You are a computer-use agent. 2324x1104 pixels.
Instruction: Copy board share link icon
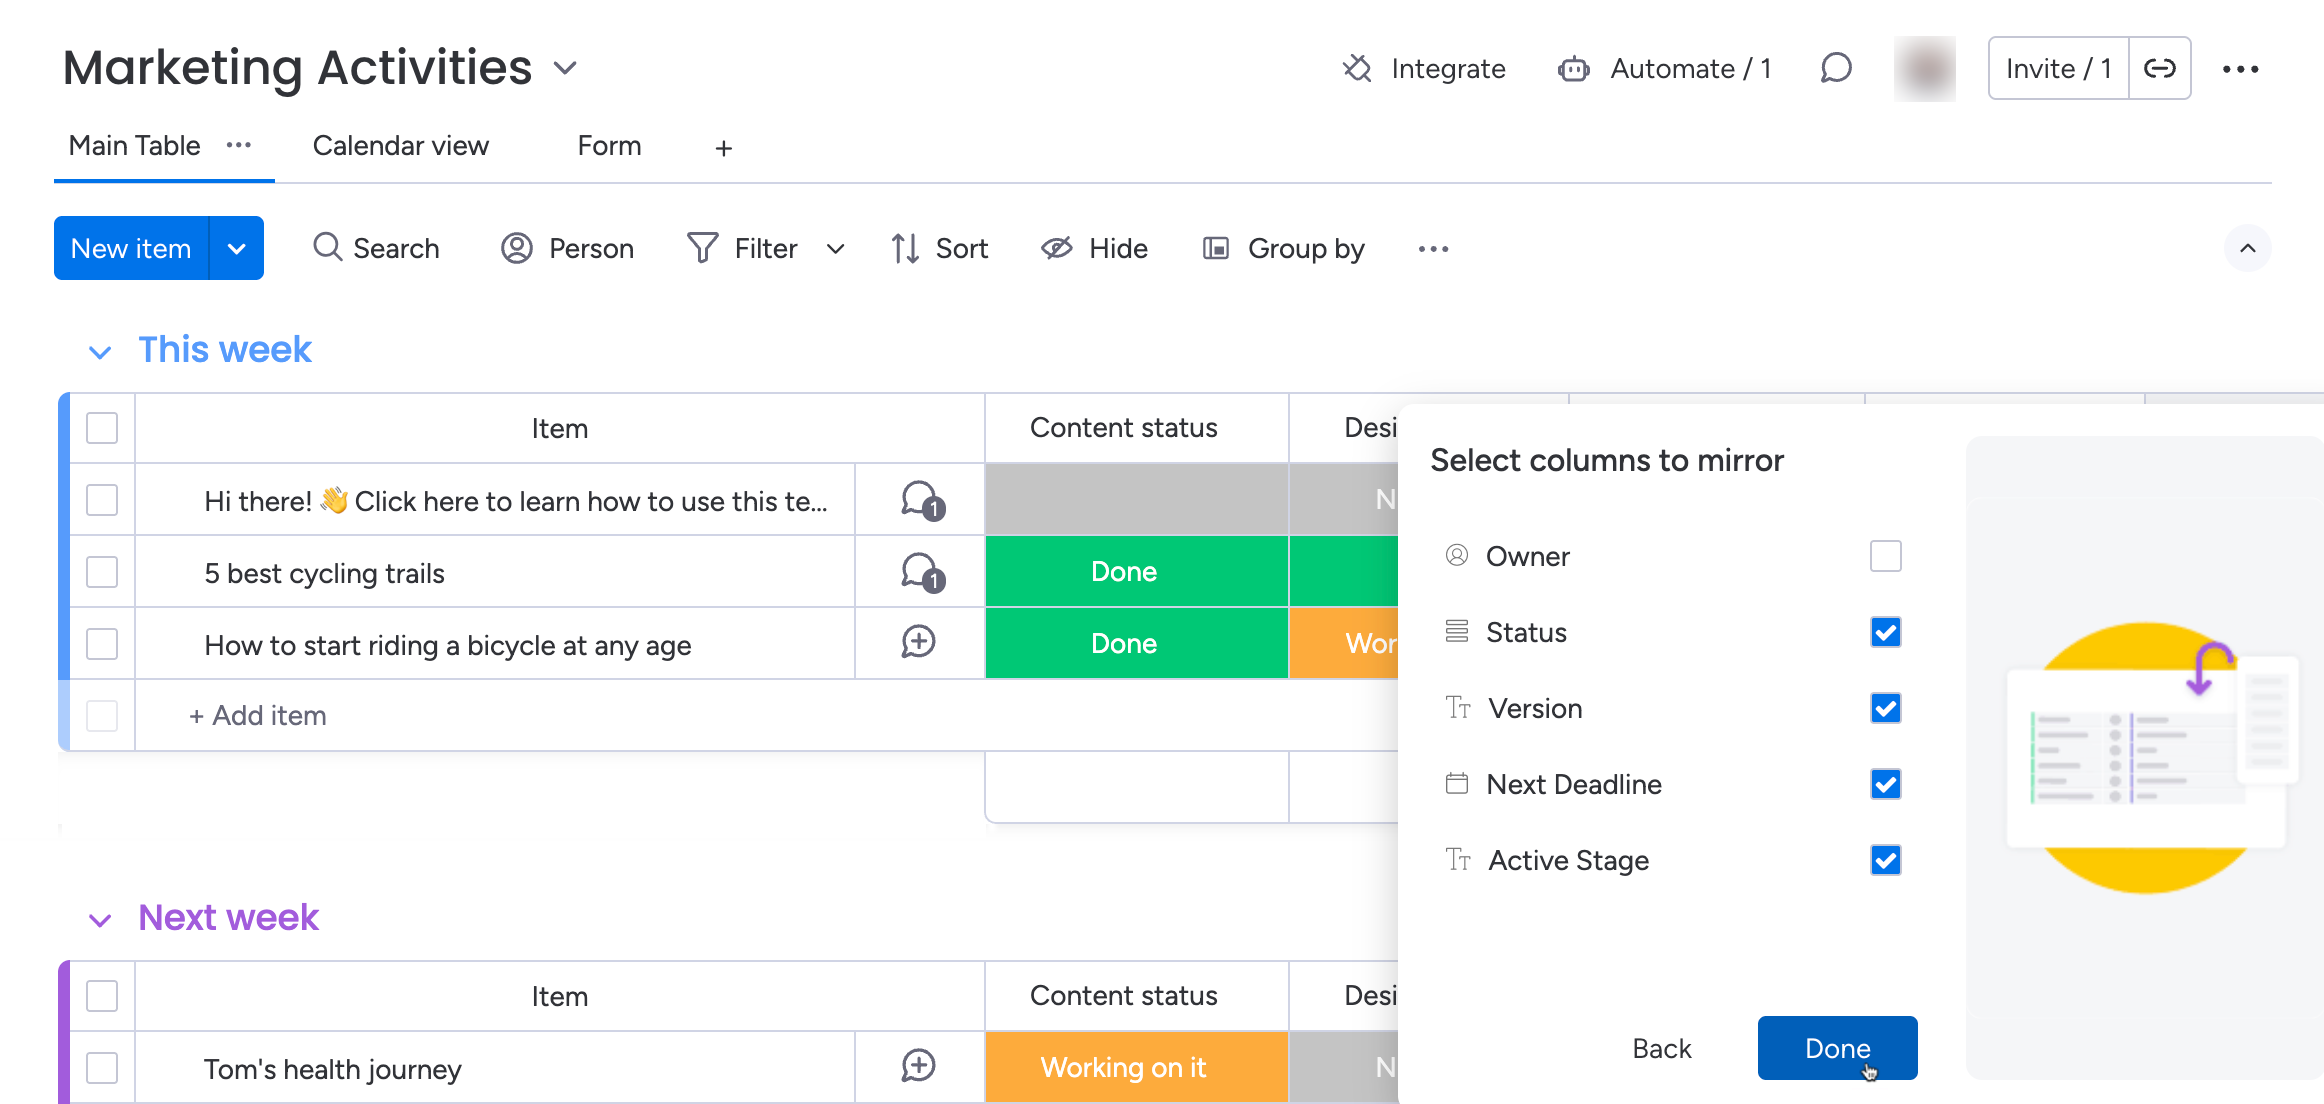pos(2160,68)
